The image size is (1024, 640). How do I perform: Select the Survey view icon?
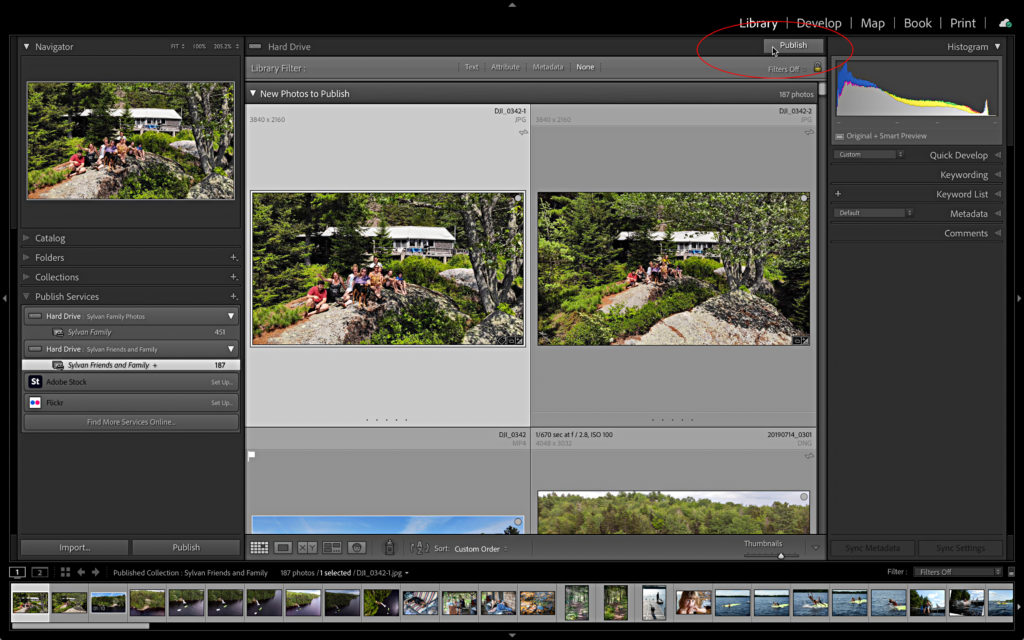[x=331, y=547]
